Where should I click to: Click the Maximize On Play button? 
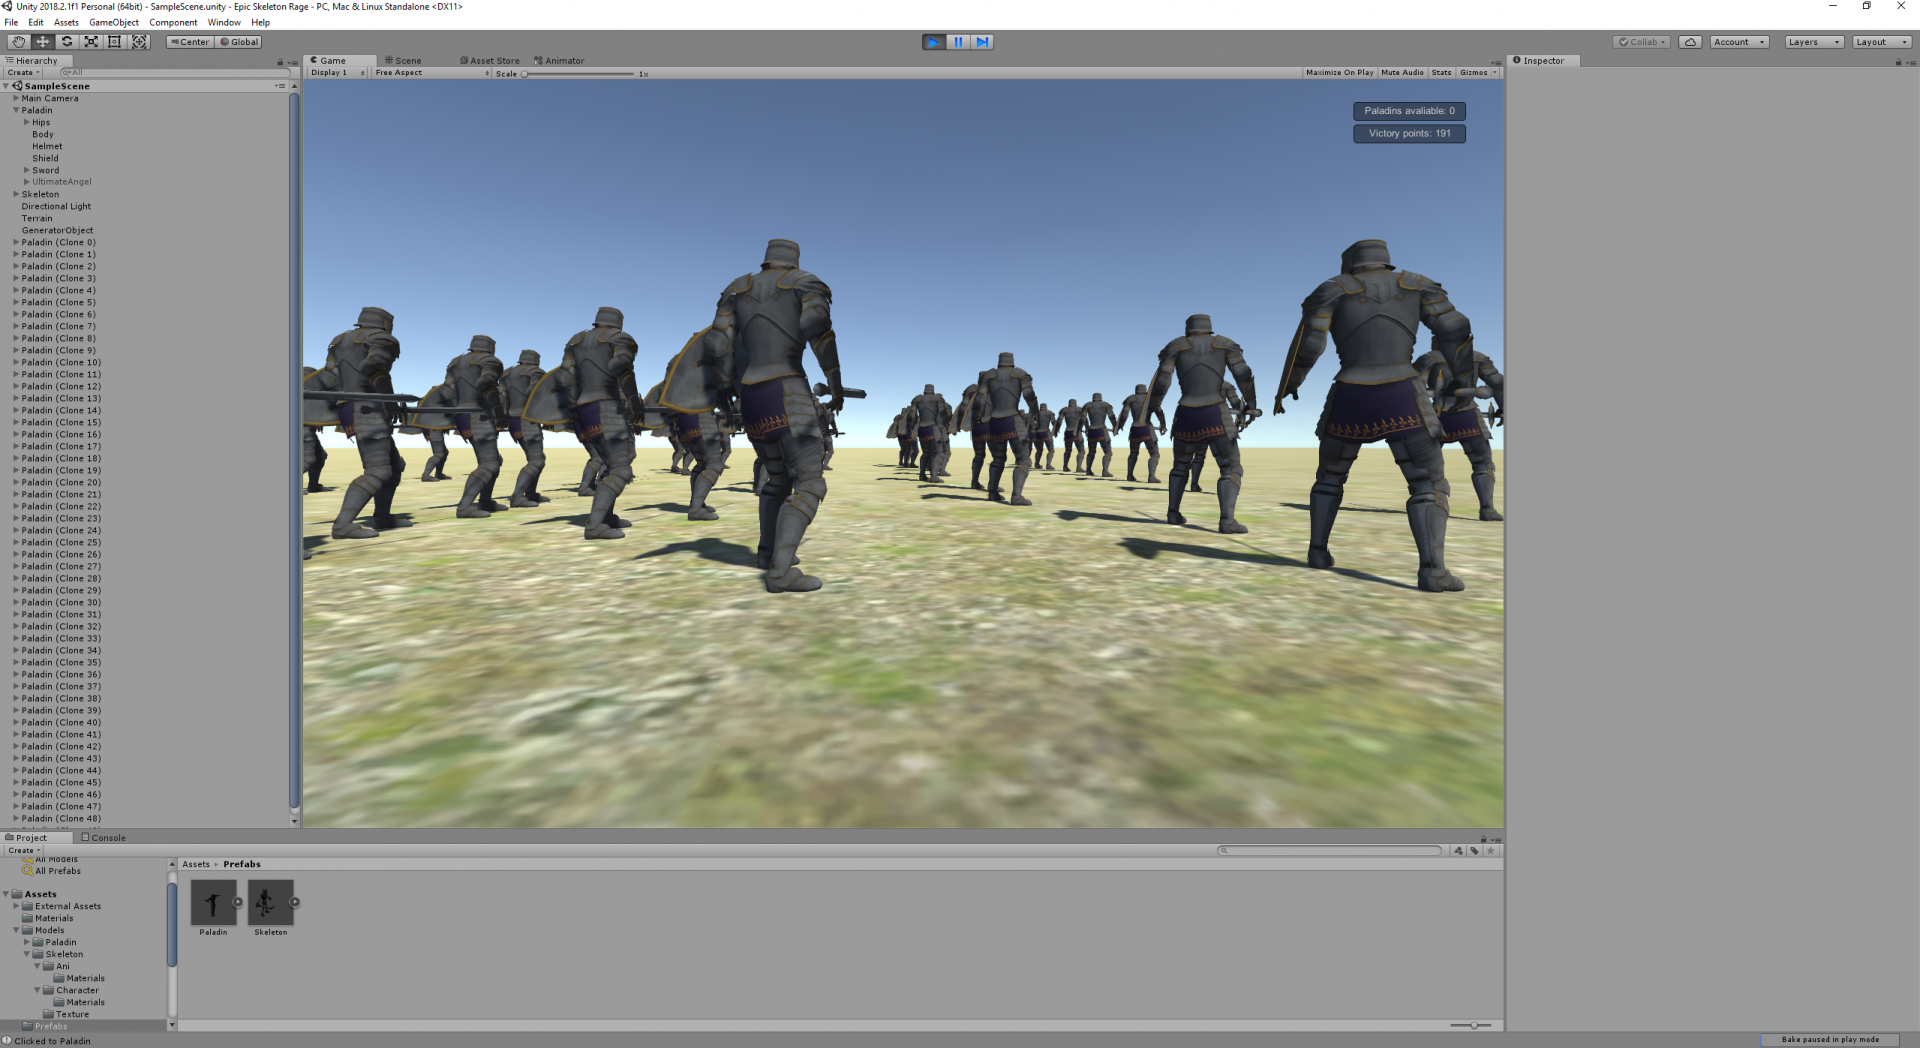point(1339,72)
